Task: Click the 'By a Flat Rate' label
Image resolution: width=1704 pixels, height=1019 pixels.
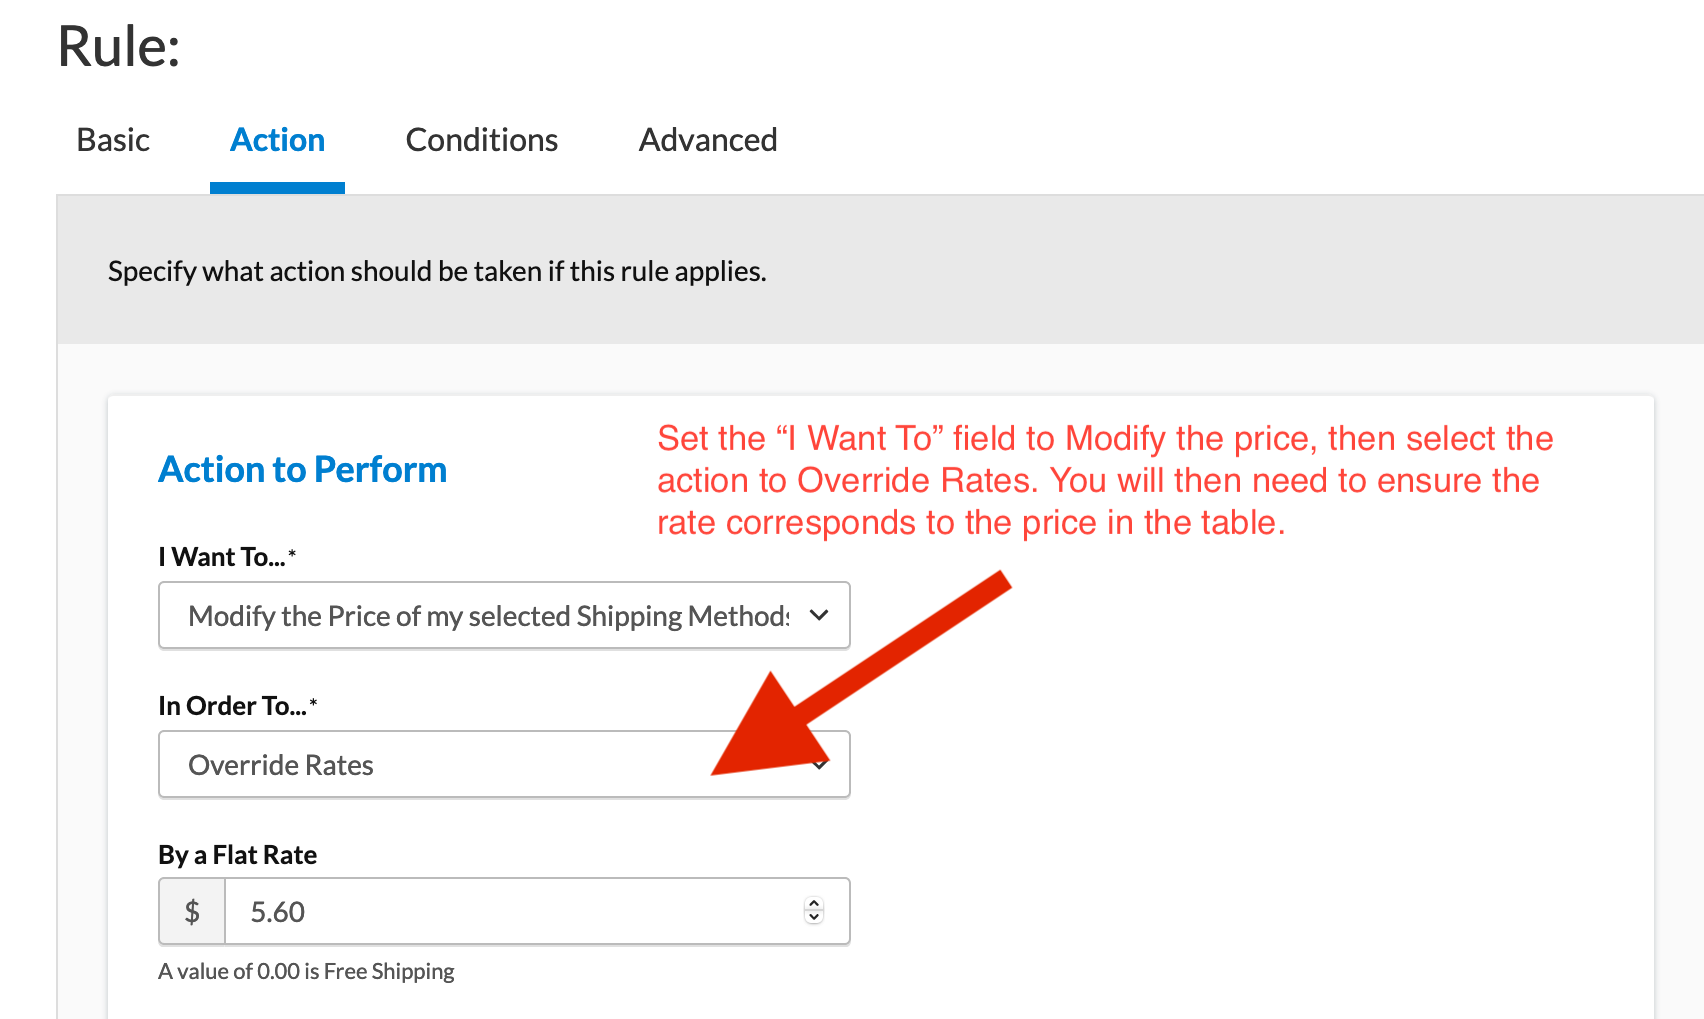Action: tap(237, 855)
